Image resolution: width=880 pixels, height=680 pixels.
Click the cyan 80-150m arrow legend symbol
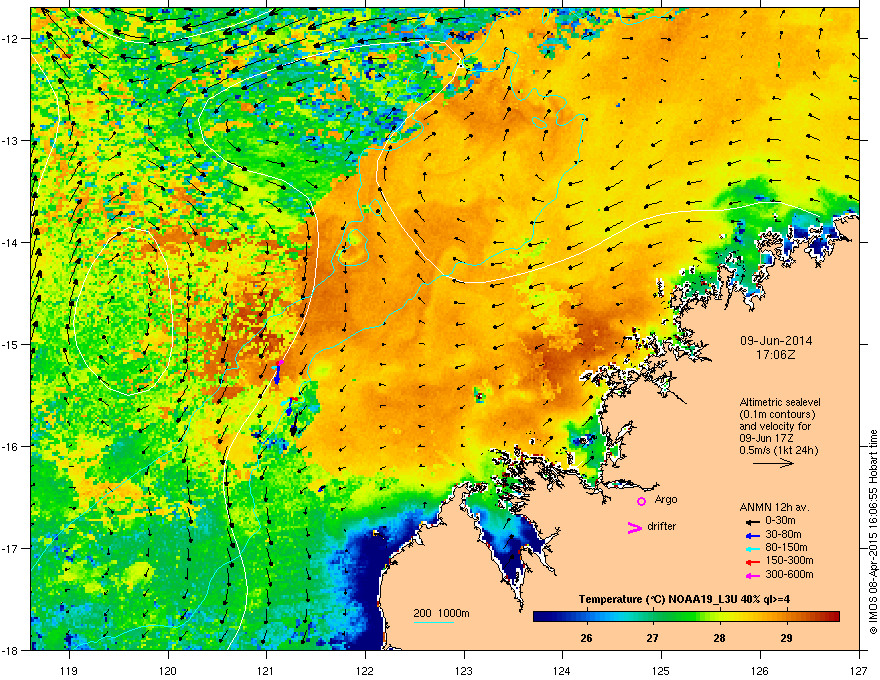pos(752,549)
